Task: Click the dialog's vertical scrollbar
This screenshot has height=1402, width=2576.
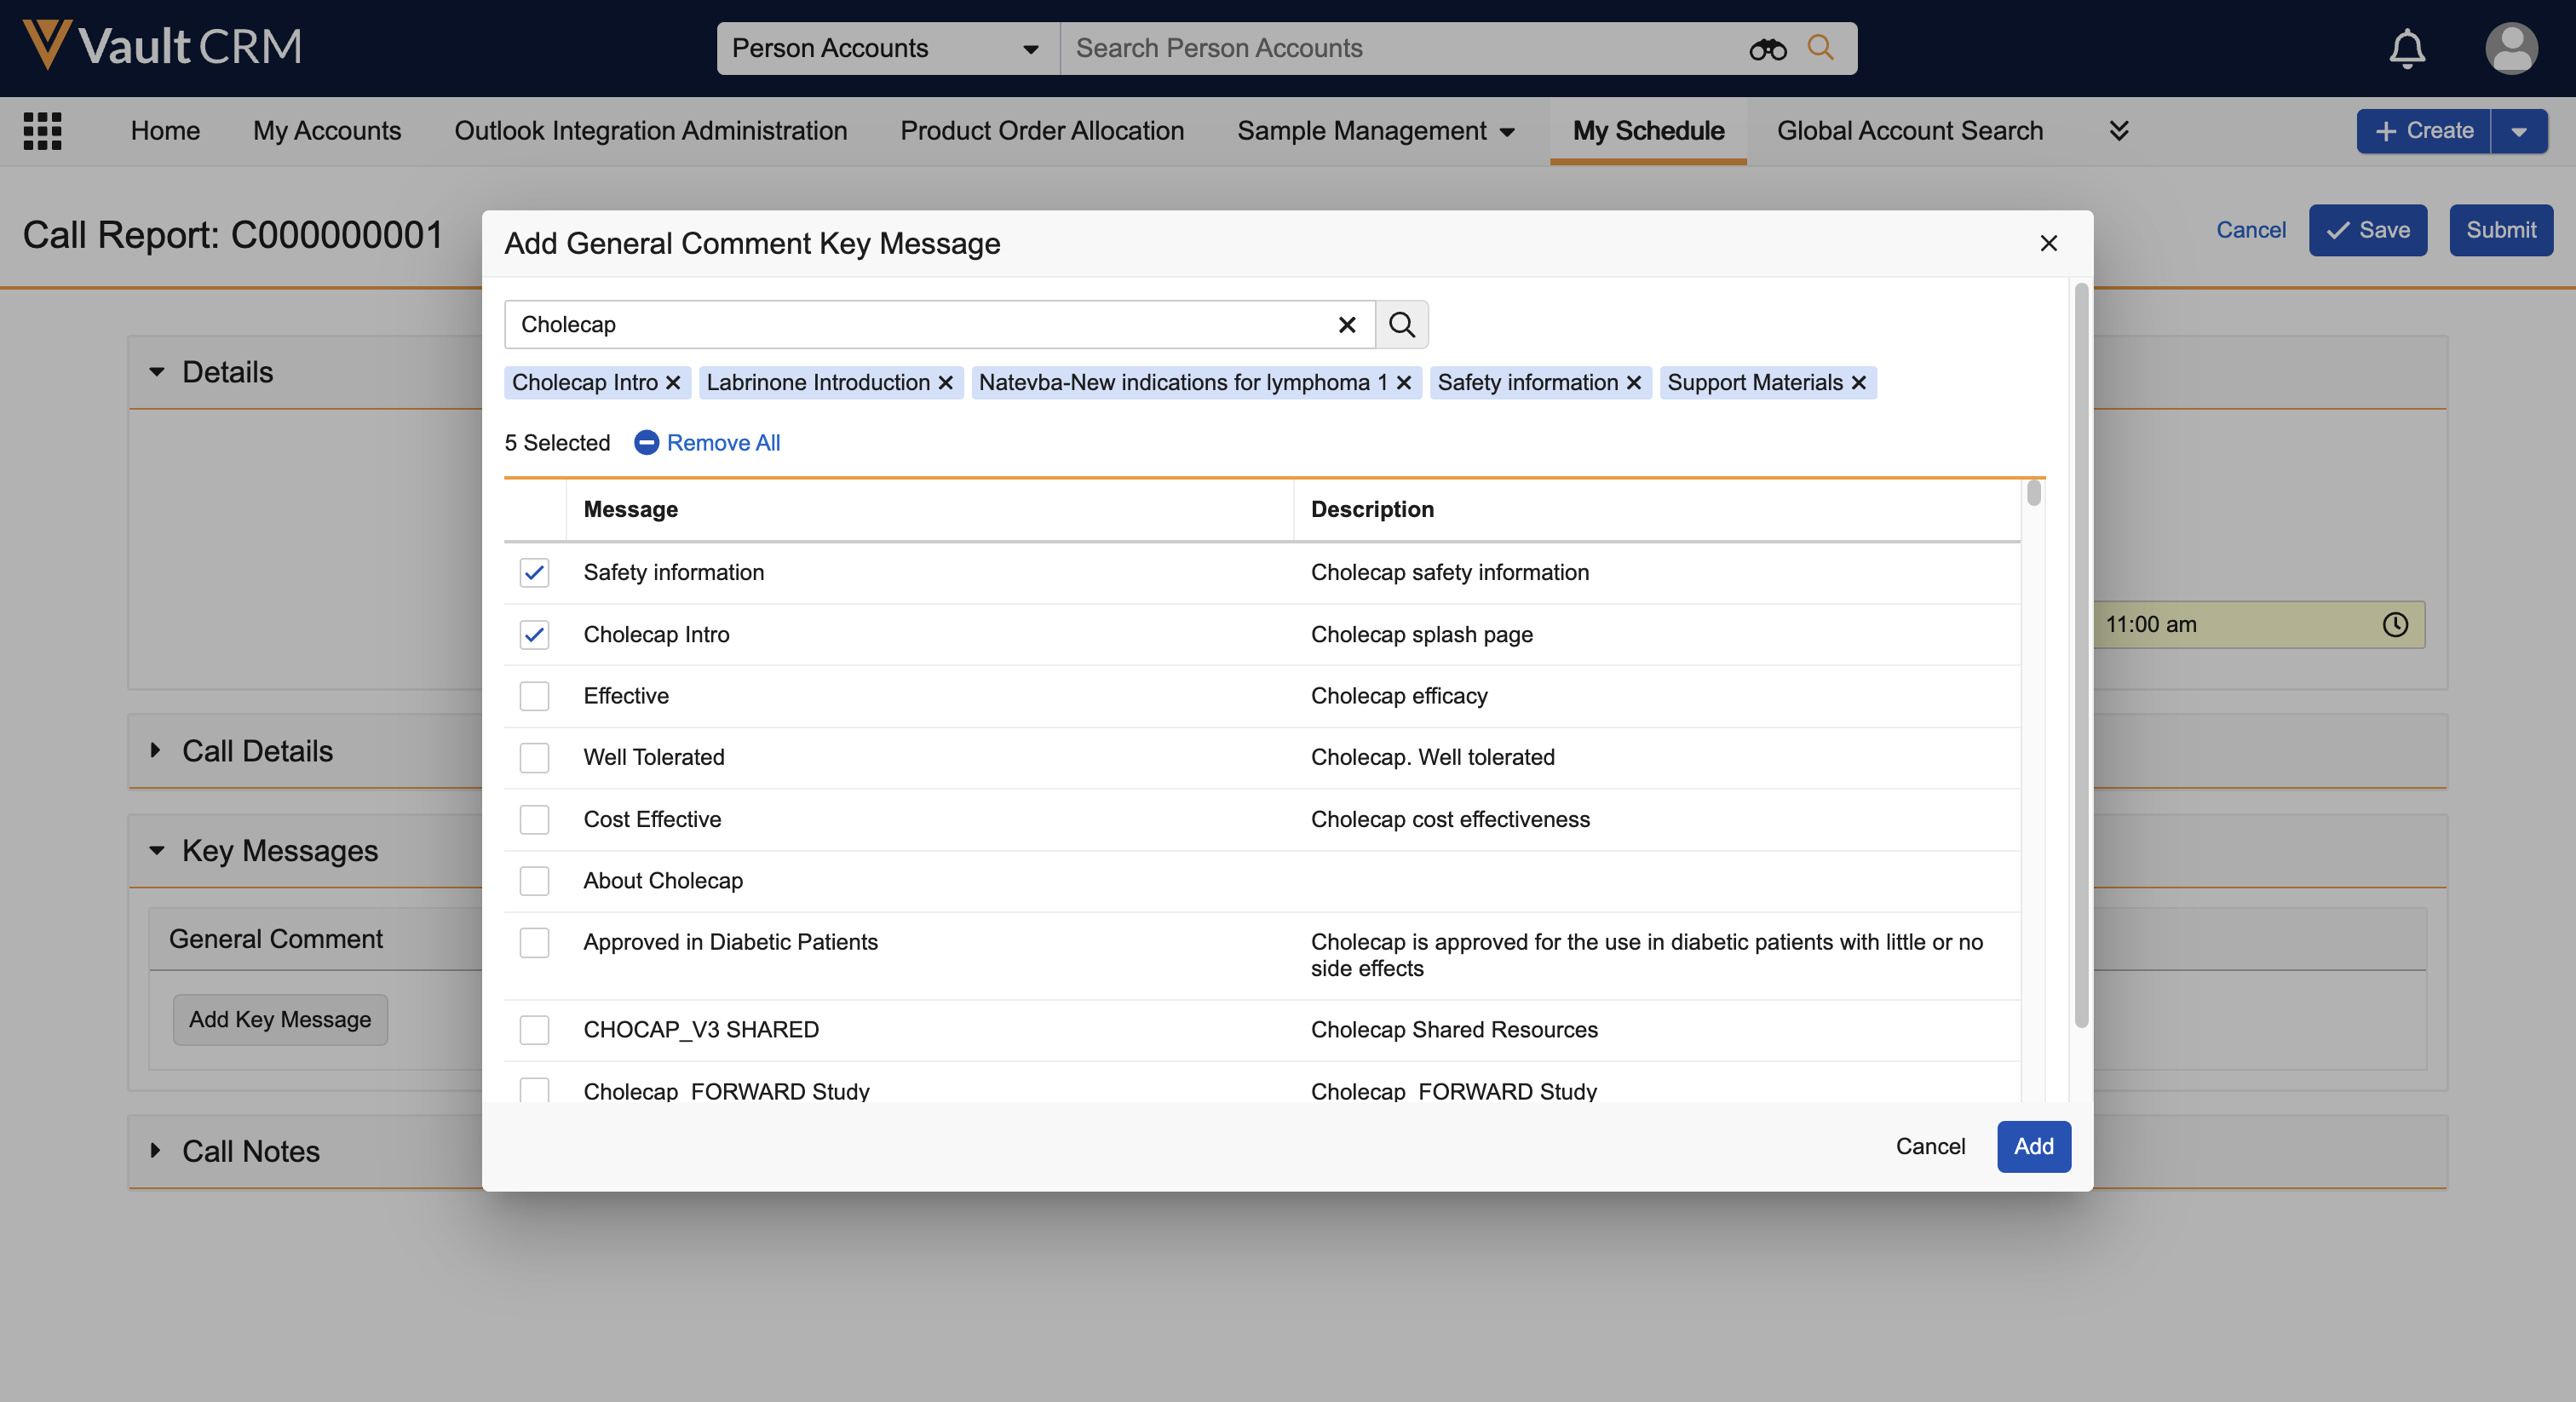Action: (x=2081, y=655)
